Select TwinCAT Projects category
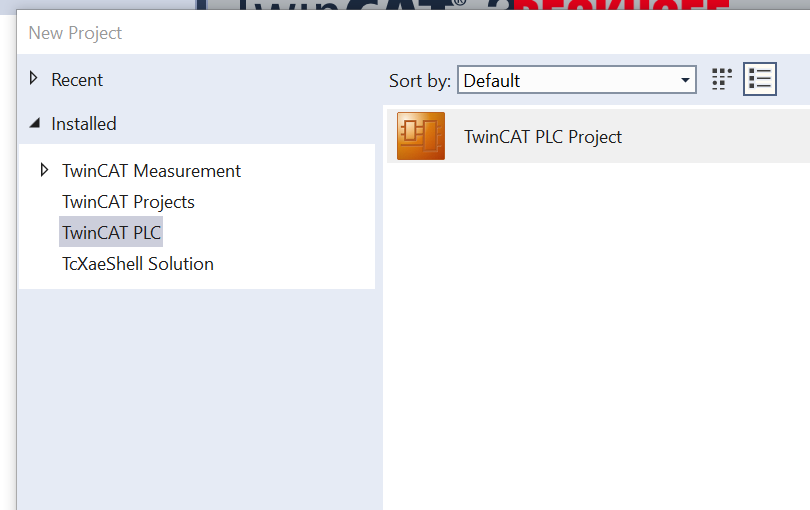Viewport: 810px width, 510px height. [x=128, y=202]
